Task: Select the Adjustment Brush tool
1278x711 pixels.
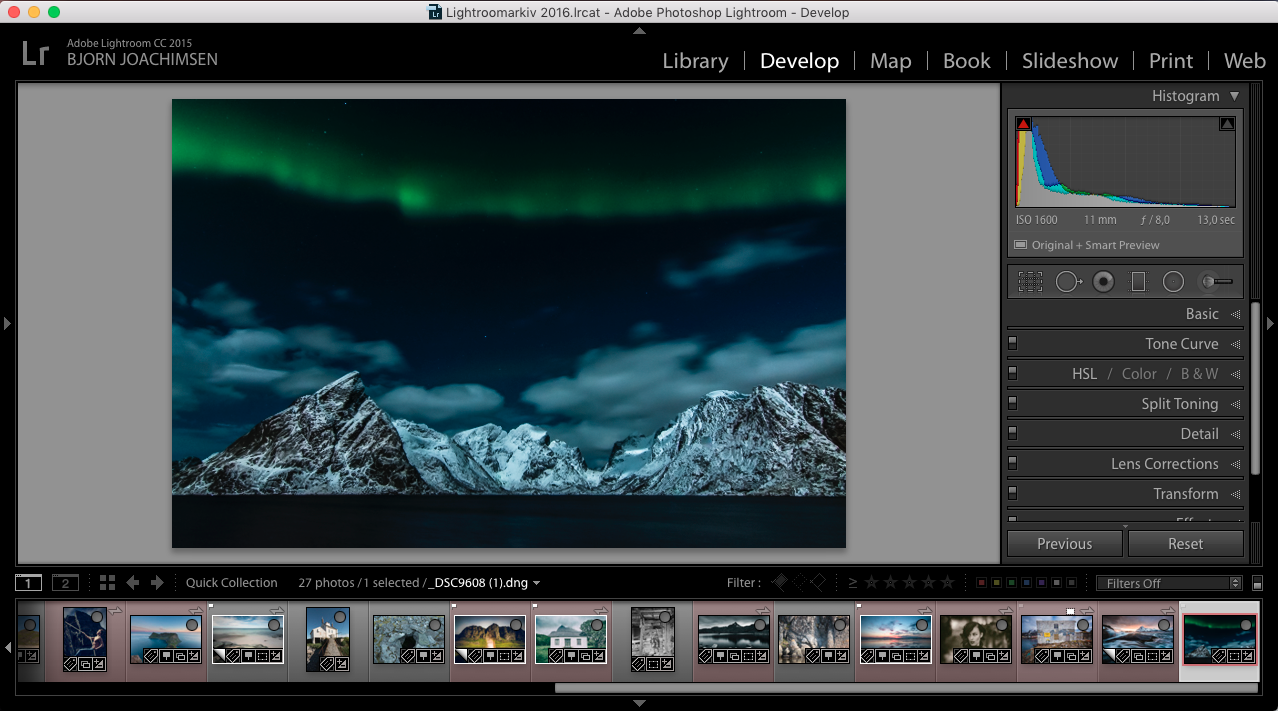Action: (x=1216, y=282)
